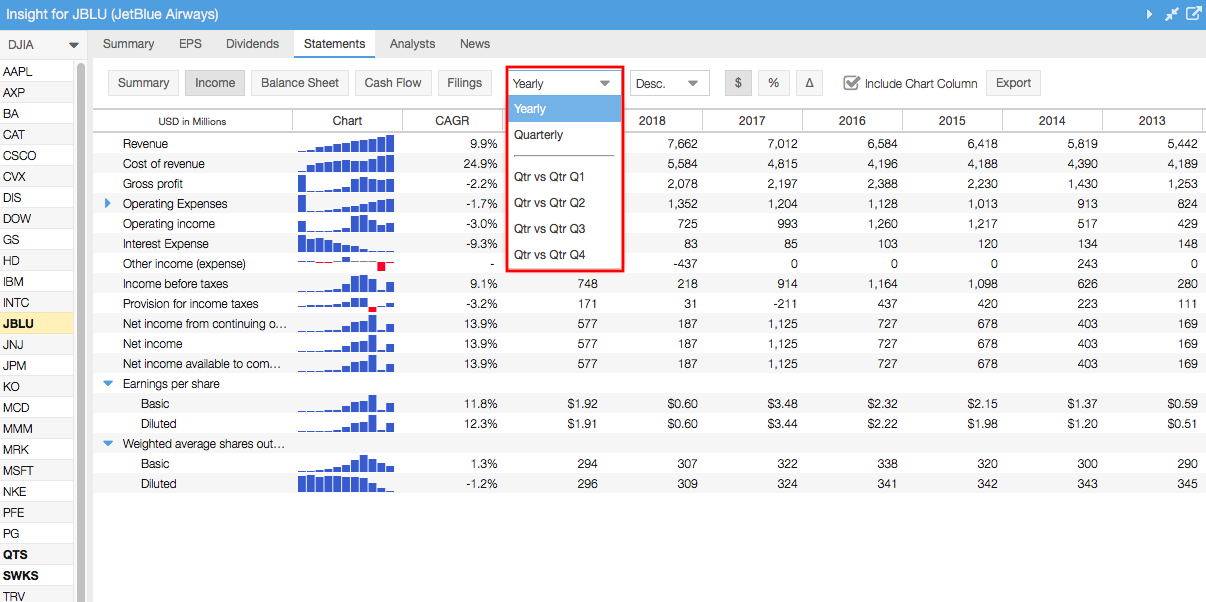Screen dimensions: 1206x602
Task: Click the Gross profit sparkline chart
Action: [x=346, y=184]
